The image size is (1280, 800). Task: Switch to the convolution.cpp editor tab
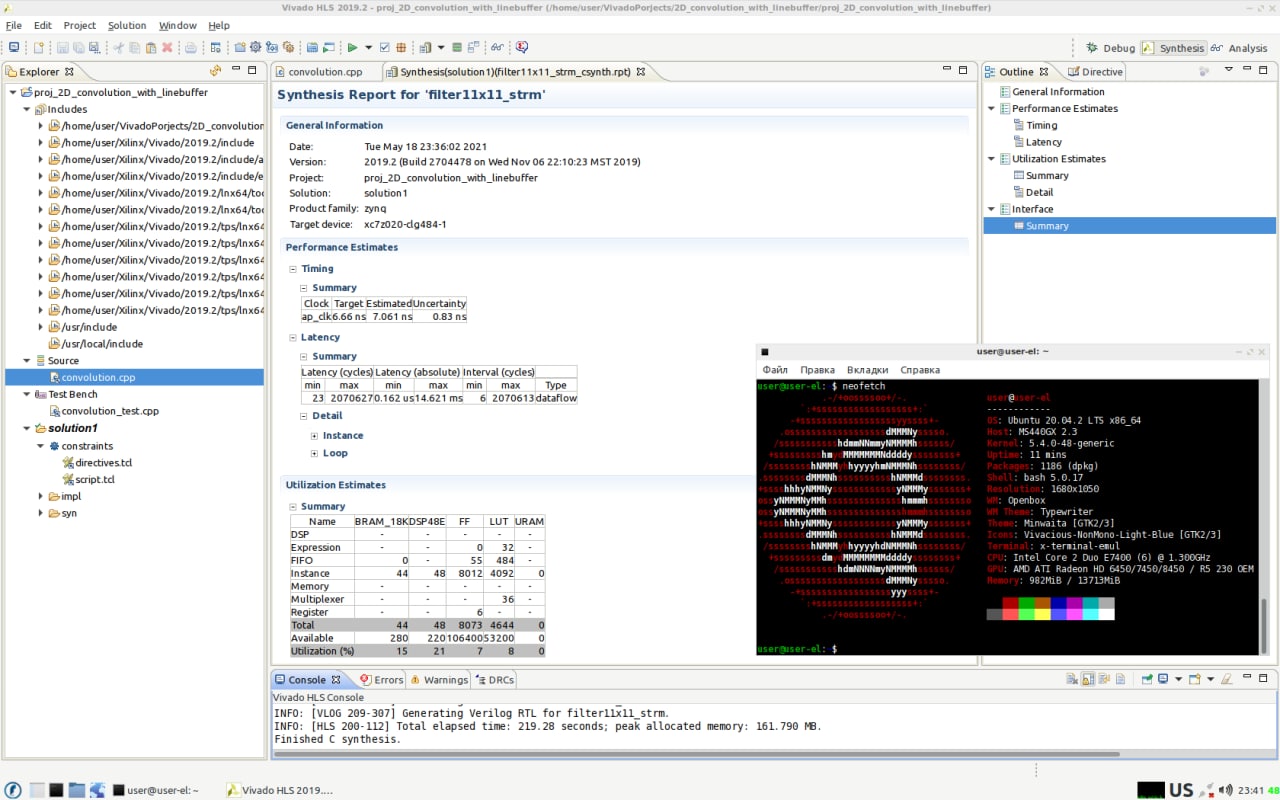[x=325, y=72]
